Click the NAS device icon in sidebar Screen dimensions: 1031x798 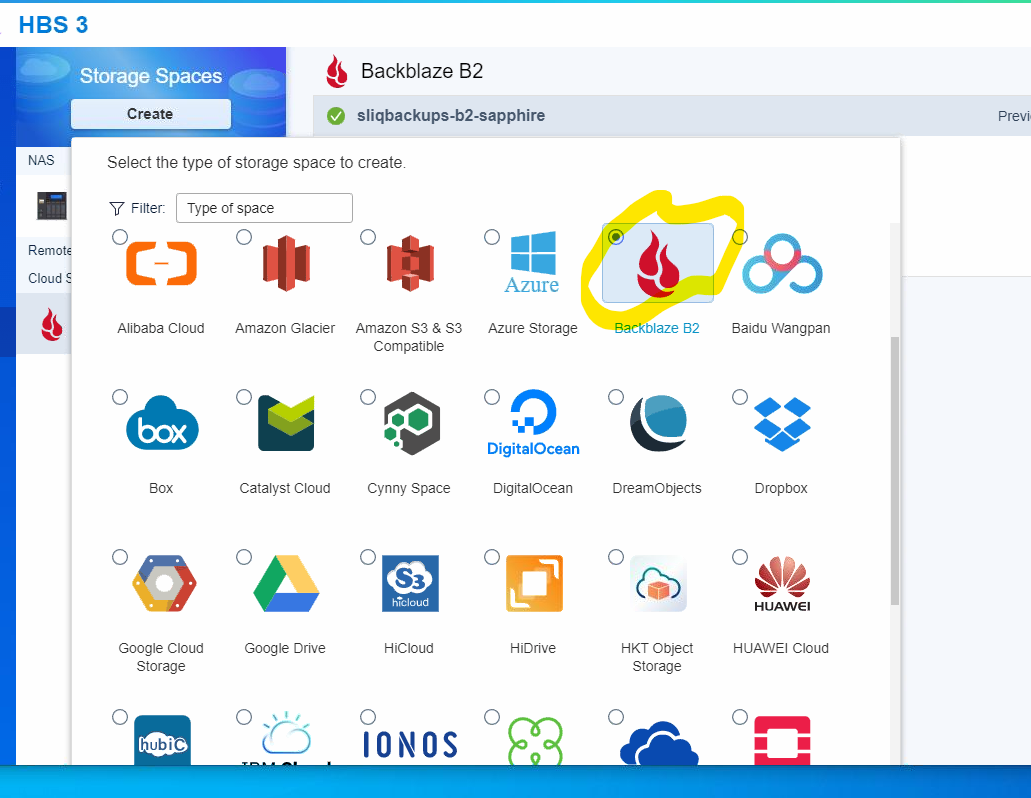coord(52,205)
